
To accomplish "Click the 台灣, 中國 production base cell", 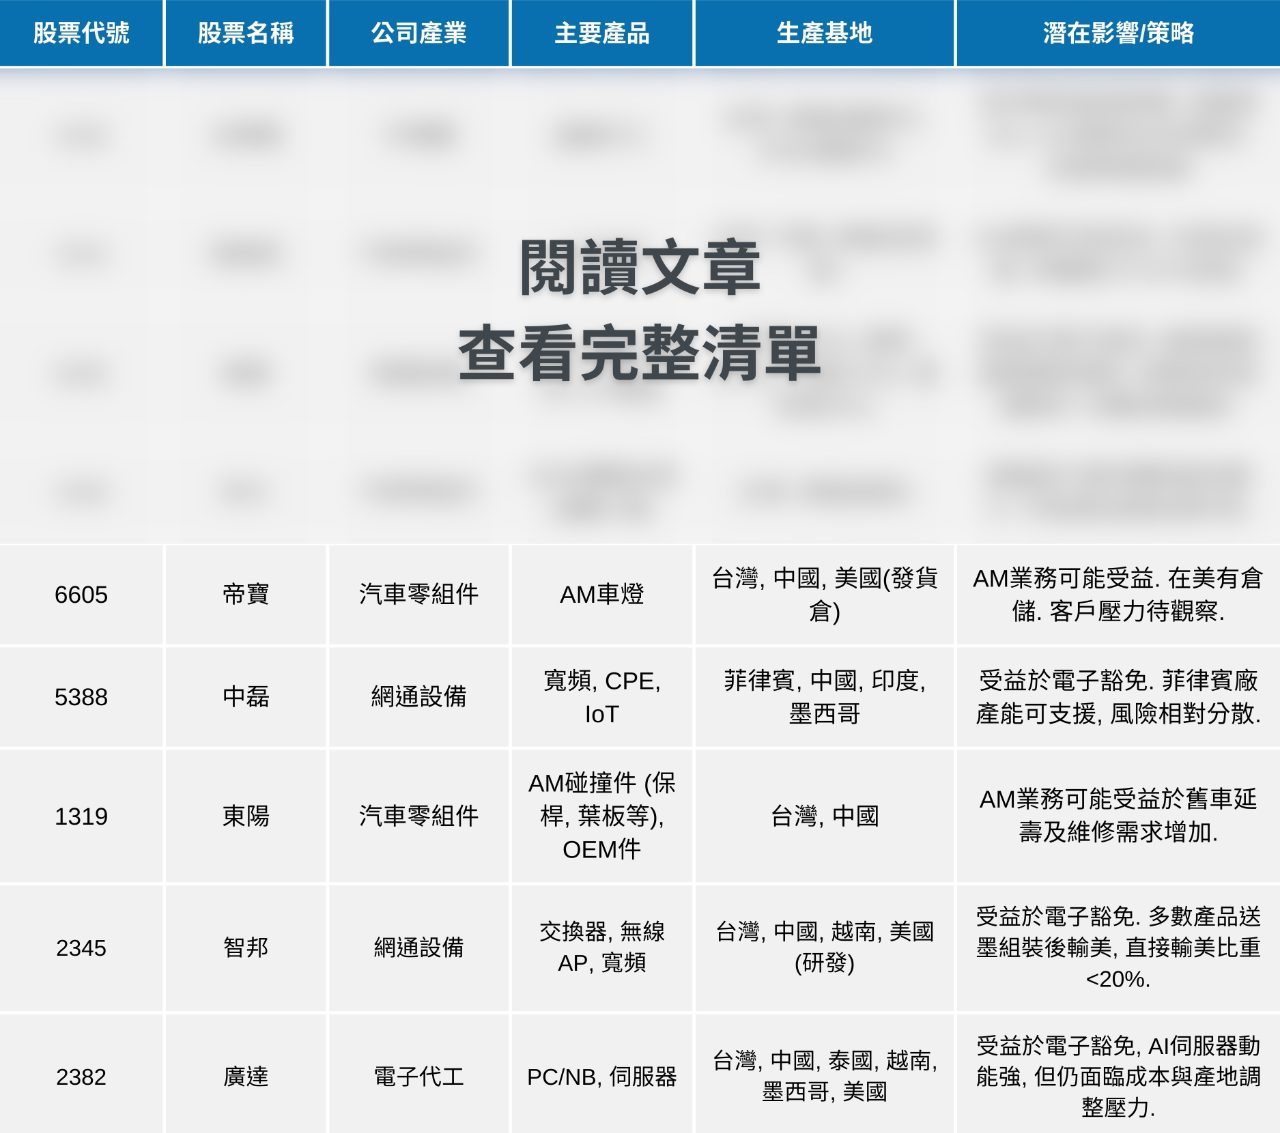I will 825,816.
